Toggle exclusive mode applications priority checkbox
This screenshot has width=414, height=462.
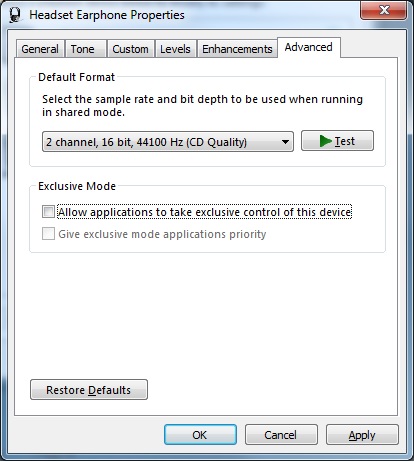click(48, 234)
